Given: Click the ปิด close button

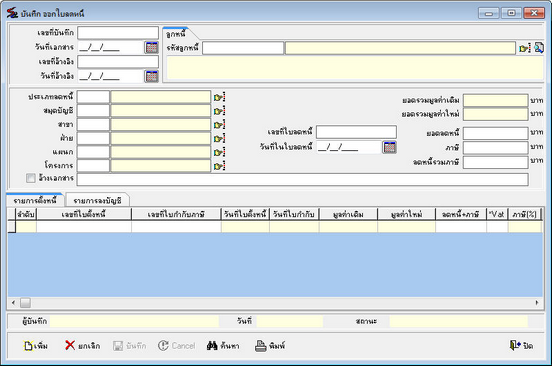Looking at the screenshot, I should (x=521, y=346).
